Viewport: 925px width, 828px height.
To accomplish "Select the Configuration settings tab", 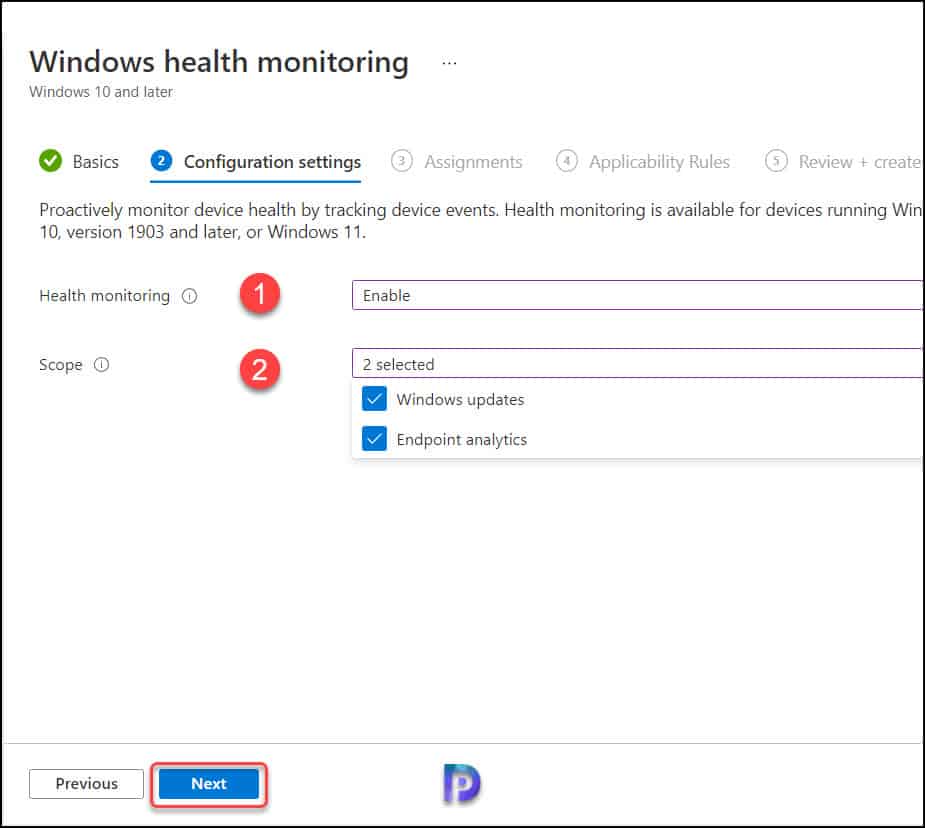I will 255,162.
